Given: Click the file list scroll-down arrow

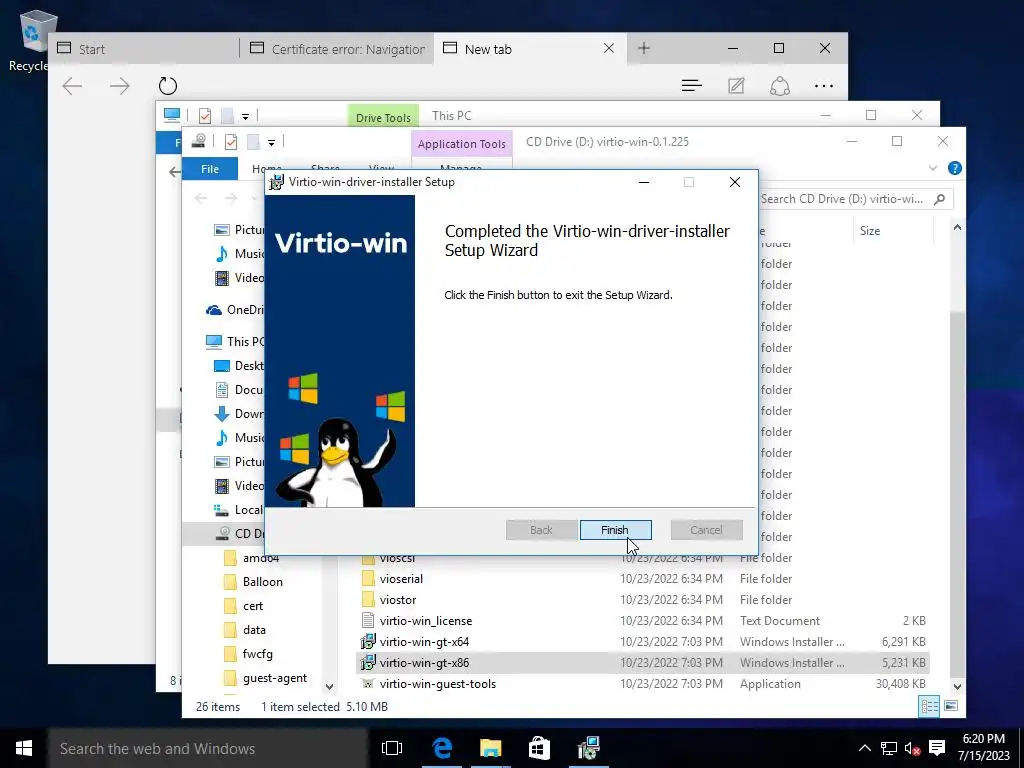Looking at the screenshot, I should pos(957,686).
